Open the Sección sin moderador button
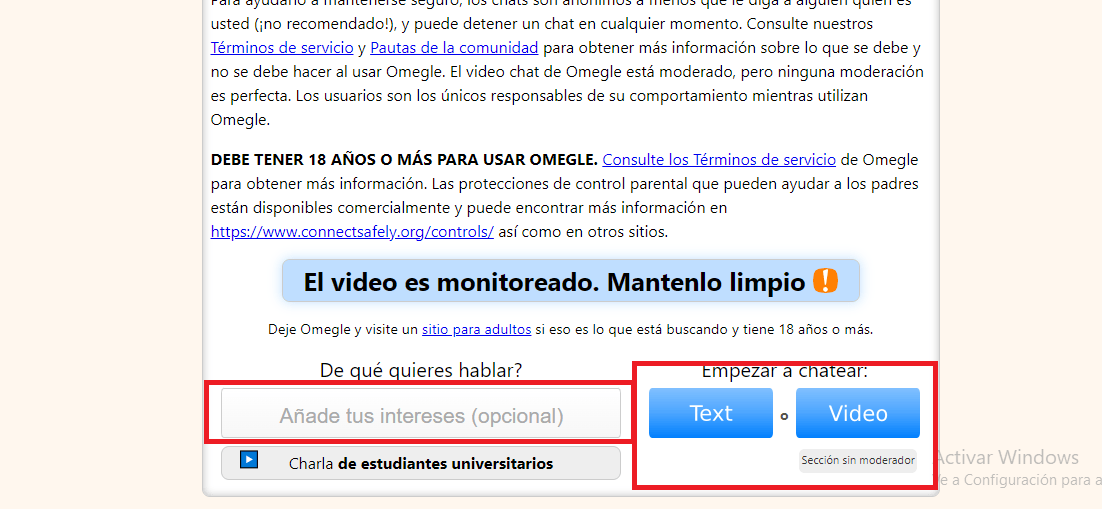1102x509 pixels. (x=858, y=460)
